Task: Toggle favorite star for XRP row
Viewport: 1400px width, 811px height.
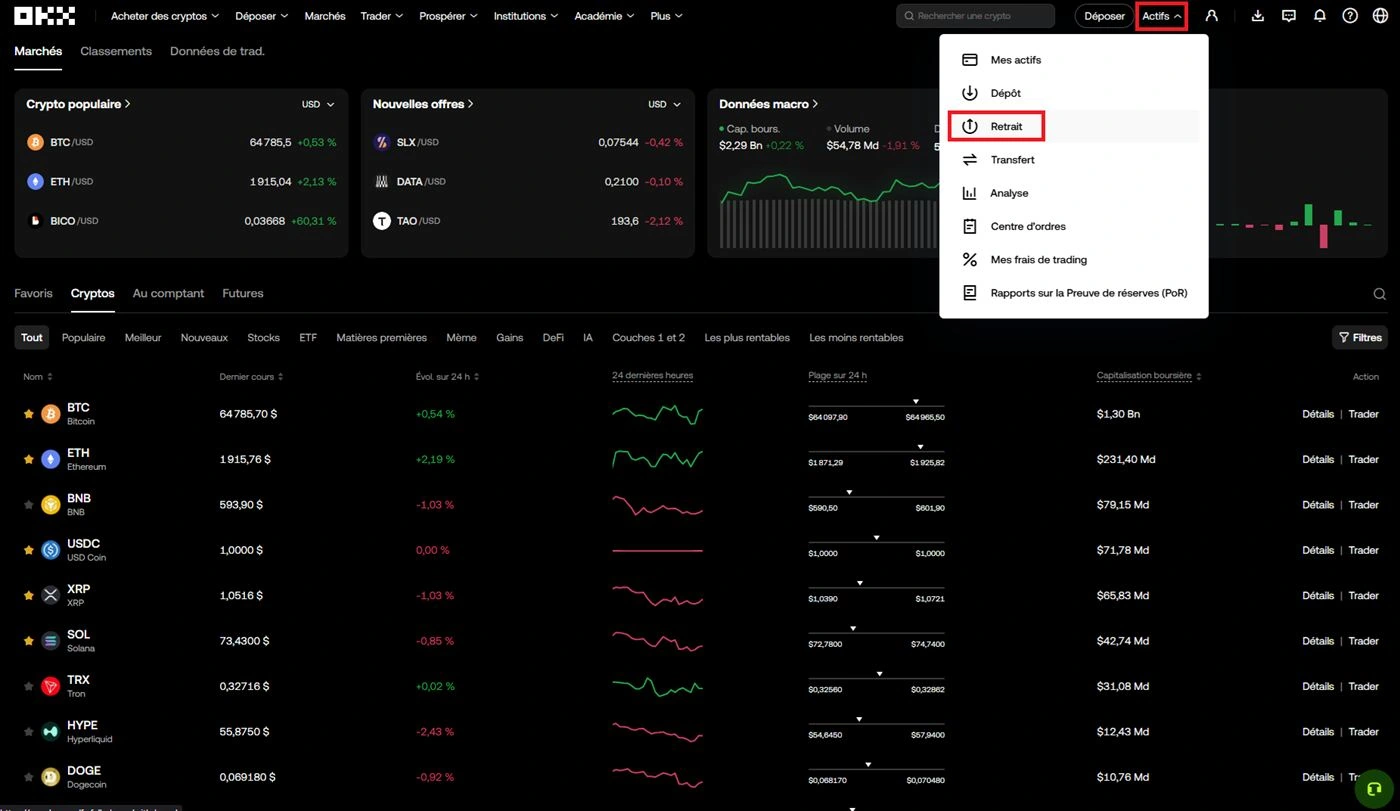Action: (28, 596)
